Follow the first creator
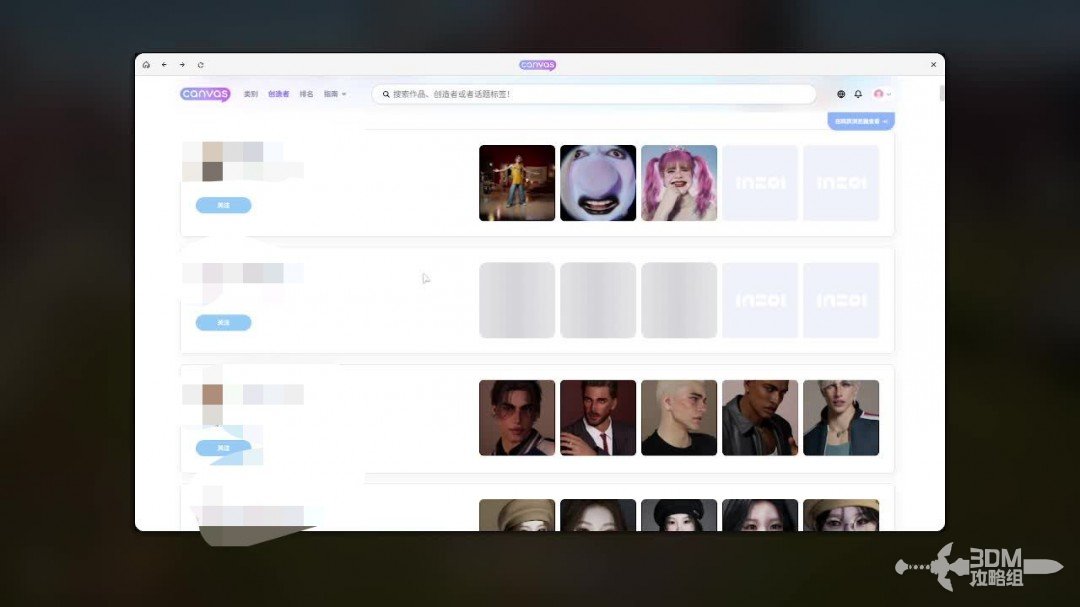 tap(223, 205)
